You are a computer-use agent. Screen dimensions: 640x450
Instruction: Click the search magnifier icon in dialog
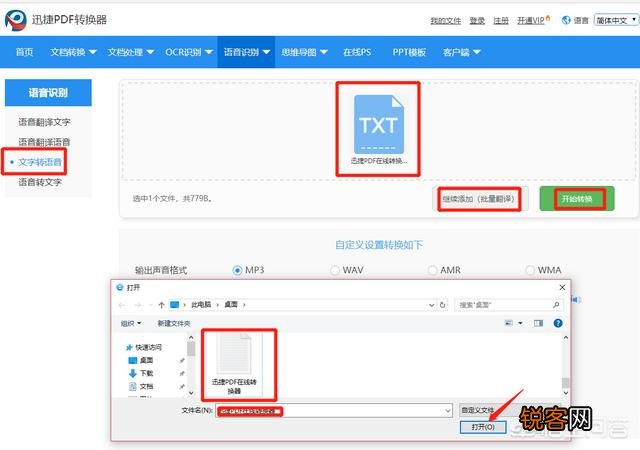click(x=556, y=305)
